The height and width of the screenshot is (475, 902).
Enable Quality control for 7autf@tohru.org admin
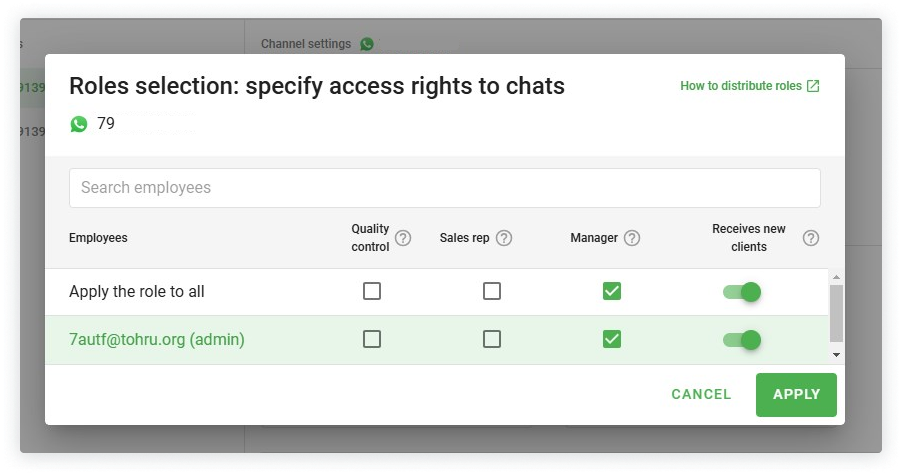tap(372, 339)
